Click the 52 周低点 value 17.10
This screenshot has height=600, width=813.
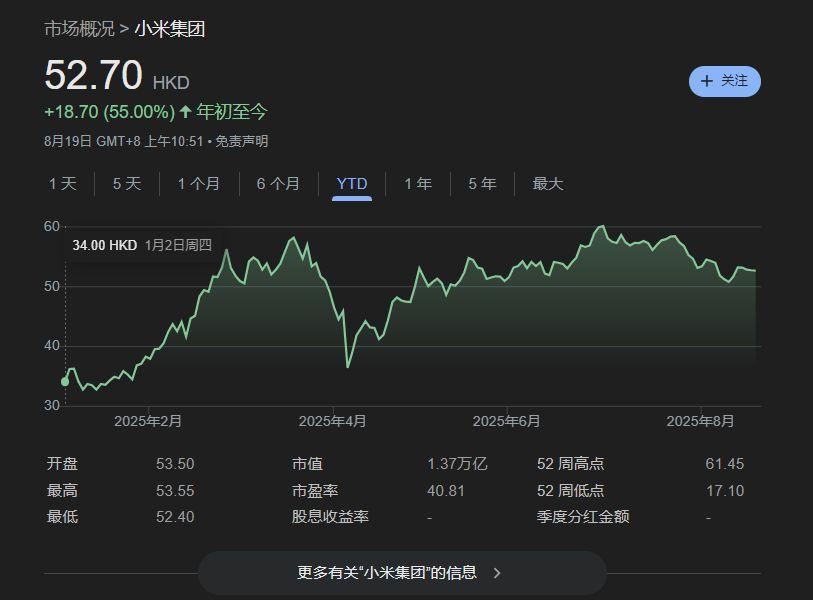click(x=725, y=491)
